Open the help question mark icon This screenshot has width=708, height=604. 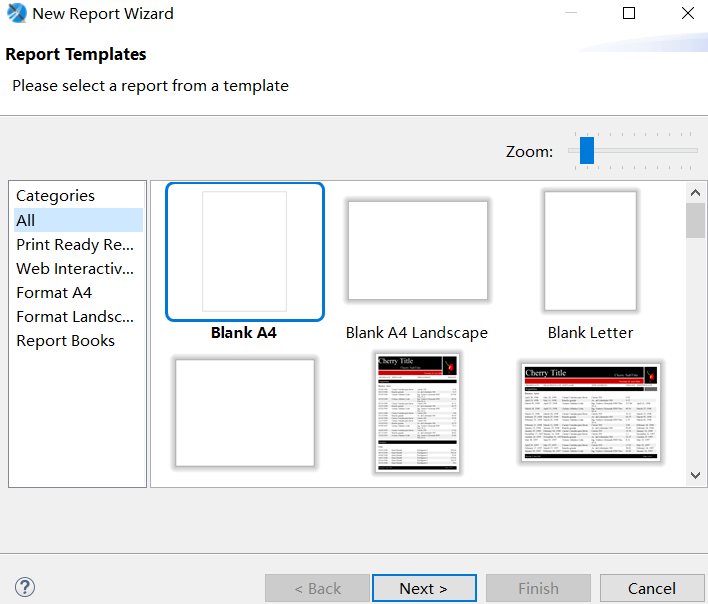point(25,587)
